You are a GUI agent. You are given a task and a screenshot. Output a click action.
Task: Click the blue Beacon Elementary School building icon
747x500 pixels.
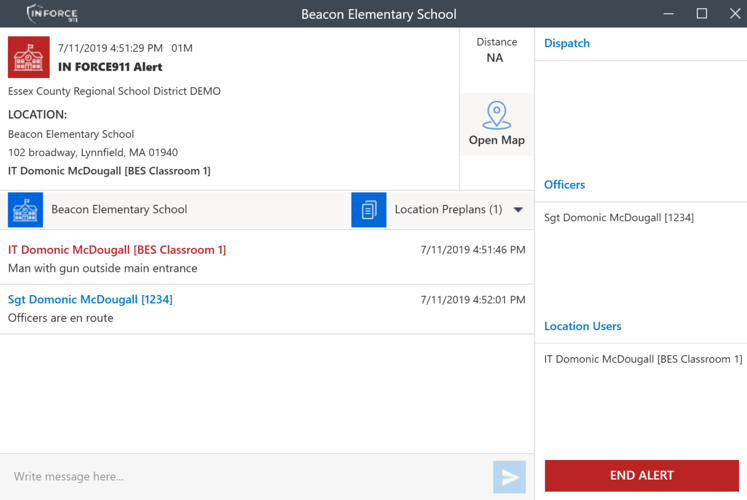(x=25, y=210)
